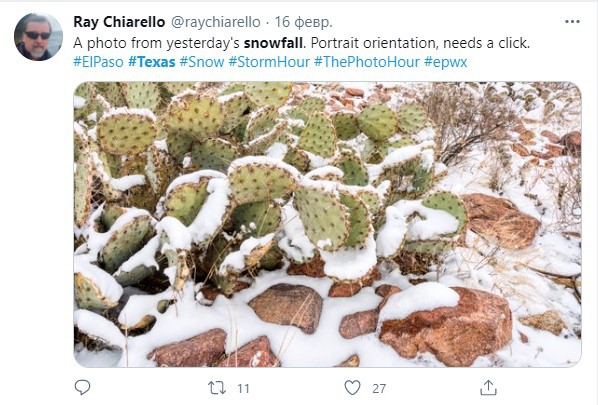Click the like count 27
Screen dimensions: 598x405
pos(379,389)
